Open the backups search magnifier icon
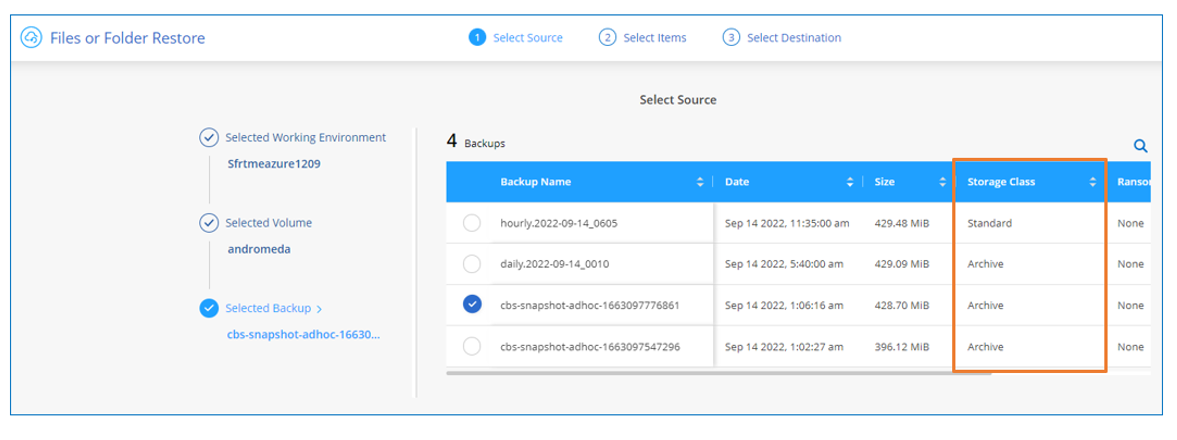 [x=1139, y=146]
